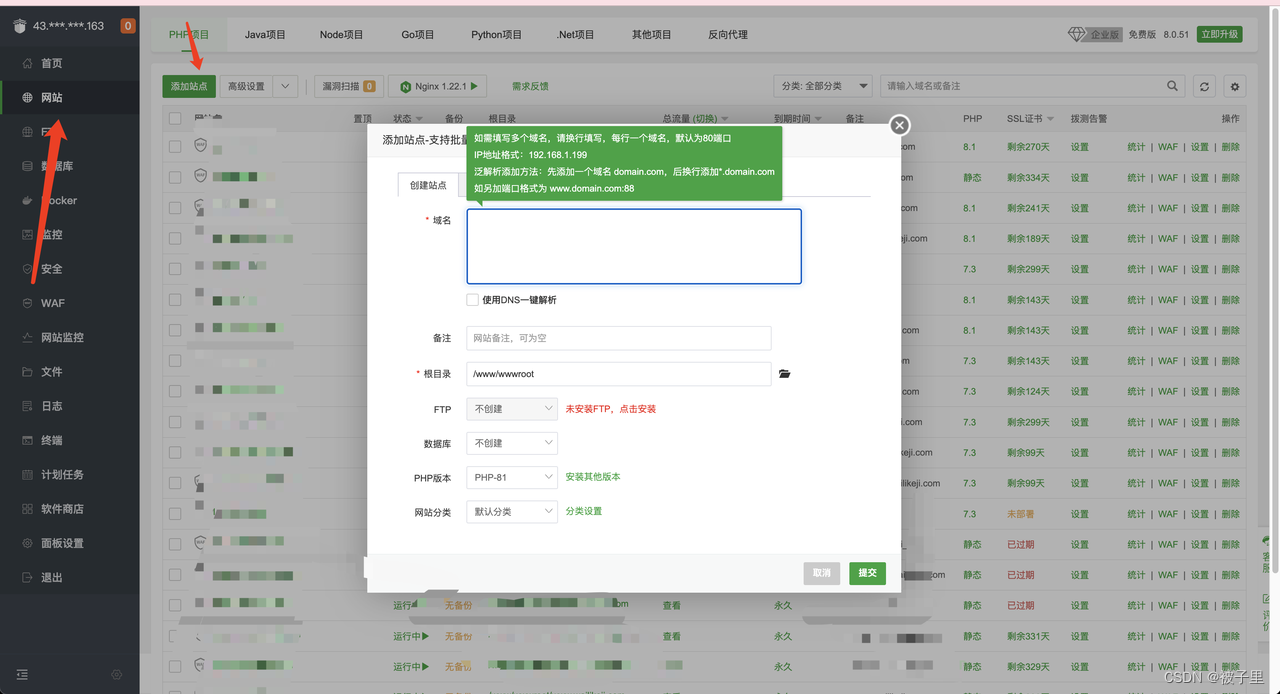Click the 安装其他版本 link
Image resolution: width=1280 pixels, height=694 pixels.
coord(593,477)
